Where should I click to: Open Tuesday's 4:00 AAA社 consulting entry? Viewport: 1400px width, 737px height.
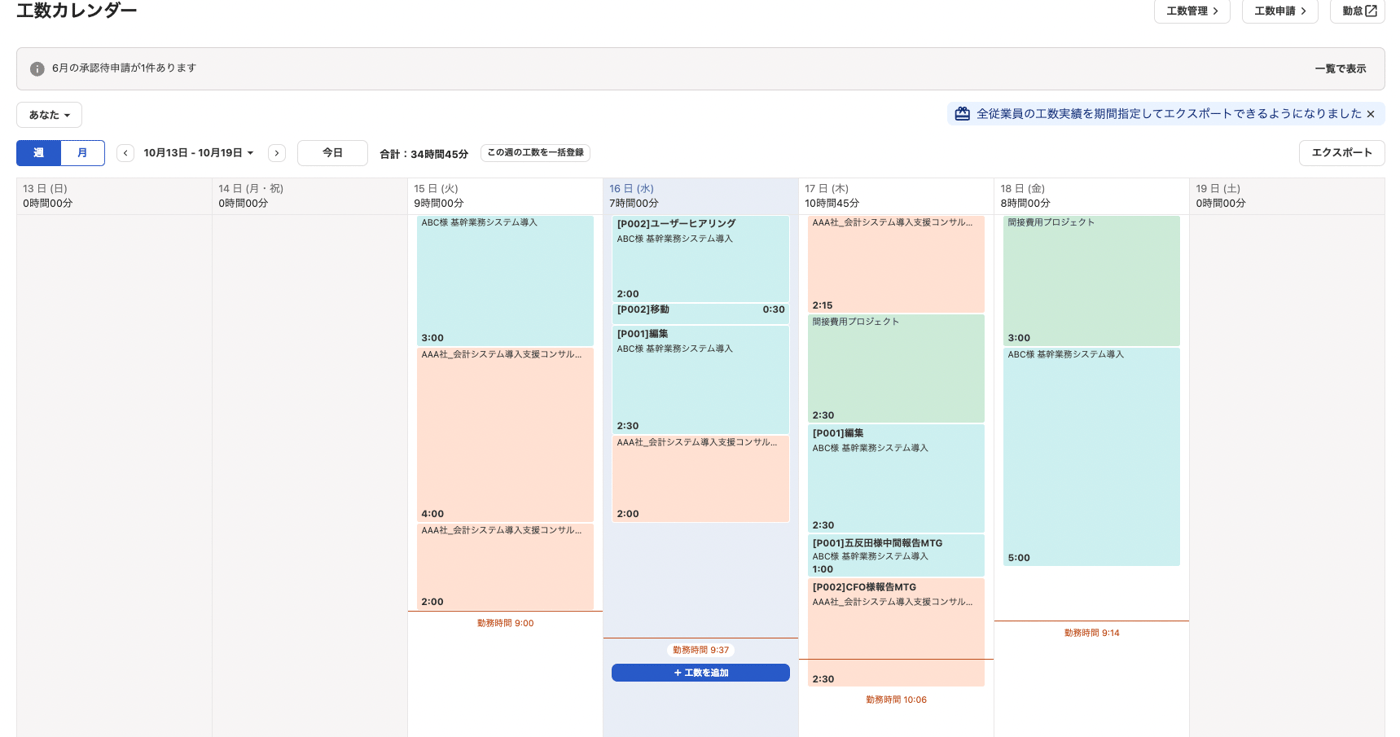tap(505, 435)
